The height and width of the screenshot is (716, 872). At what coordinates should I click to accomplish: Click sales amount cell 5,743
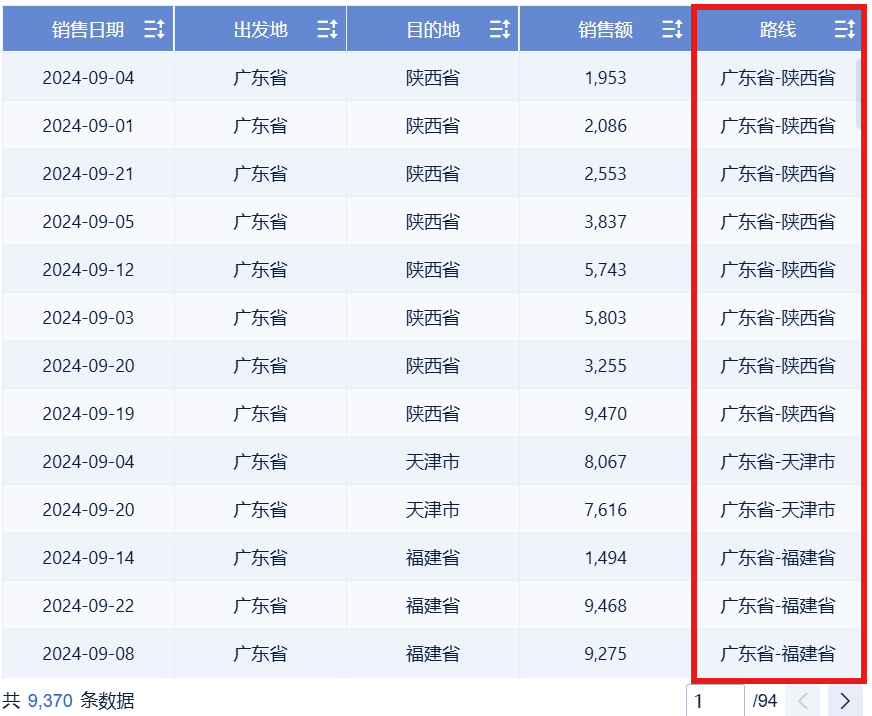[605, 270]
